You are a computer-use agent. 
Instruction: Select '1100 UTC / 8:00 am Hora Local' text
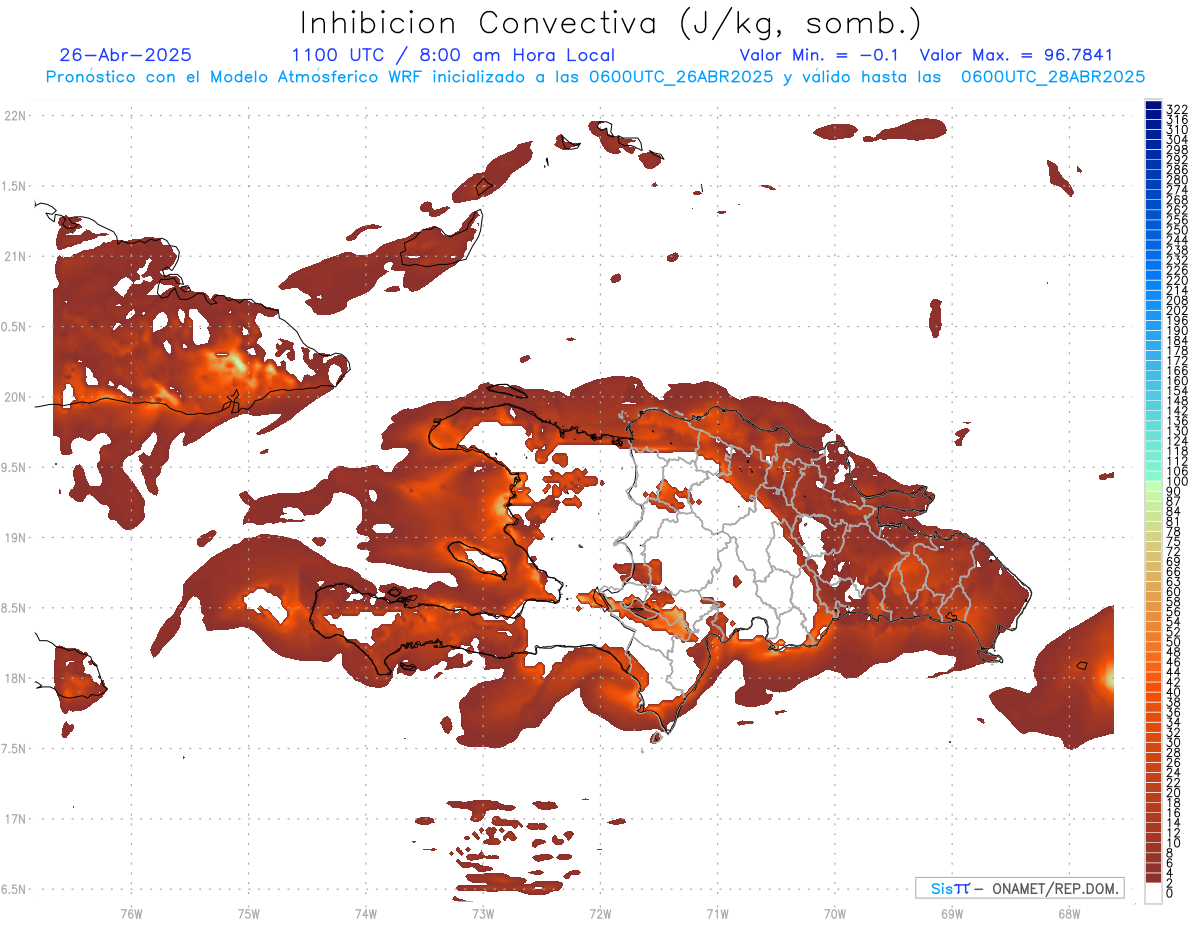[x=453, y=55]
